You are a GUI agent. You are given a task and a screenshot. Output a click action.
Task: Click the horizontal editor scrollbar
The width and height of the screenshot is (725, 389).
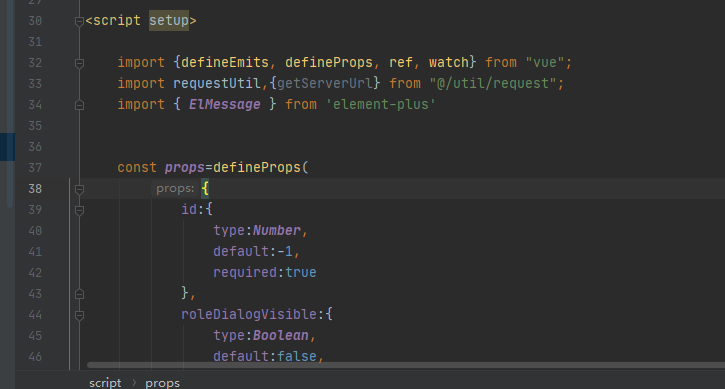click(x=406, y=365)
